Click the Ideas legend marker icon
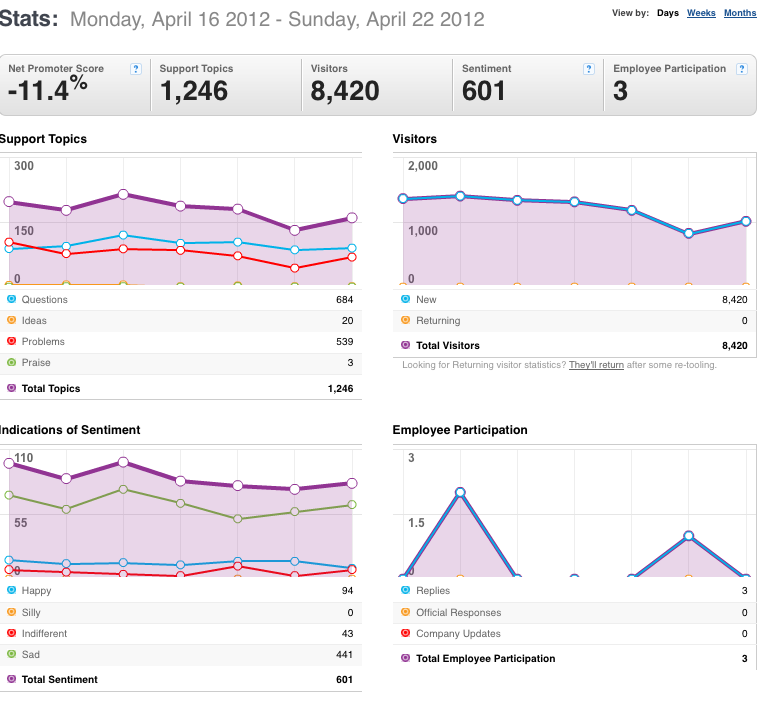The width and height of the screenshot is (763, 704). 12,320
